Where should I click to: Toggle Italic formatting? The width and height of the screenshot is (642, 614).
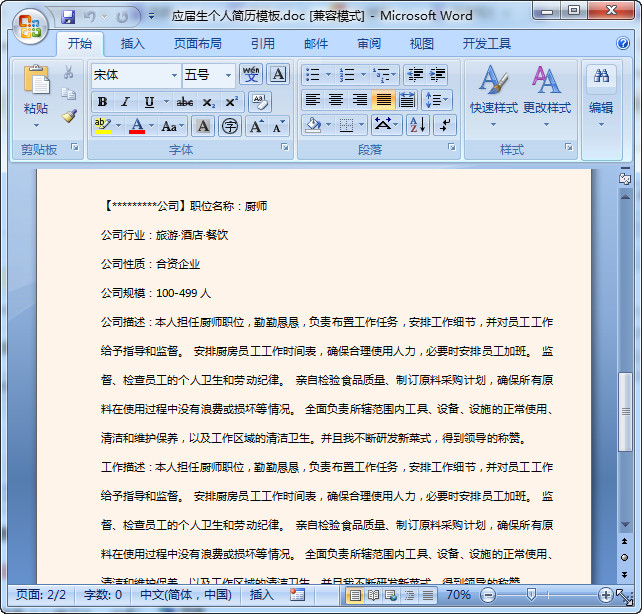[x=125, y=102]
